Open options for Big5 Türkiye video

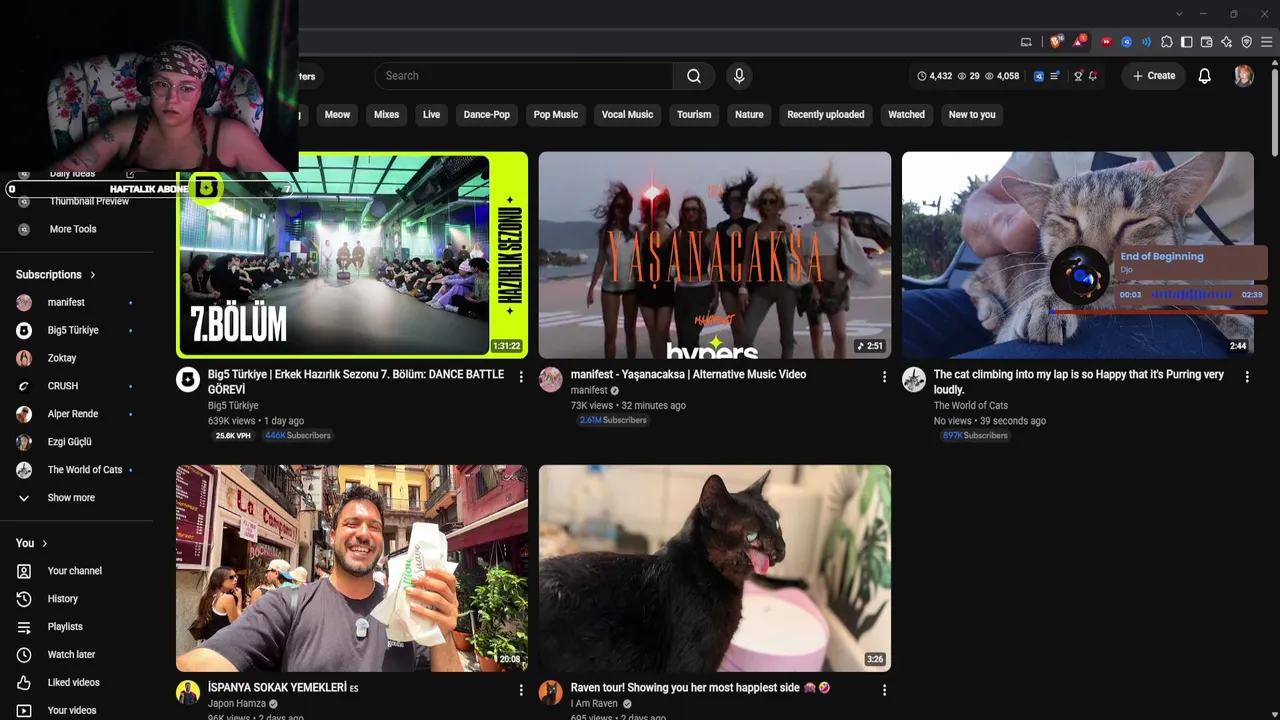tap(521, 377)
